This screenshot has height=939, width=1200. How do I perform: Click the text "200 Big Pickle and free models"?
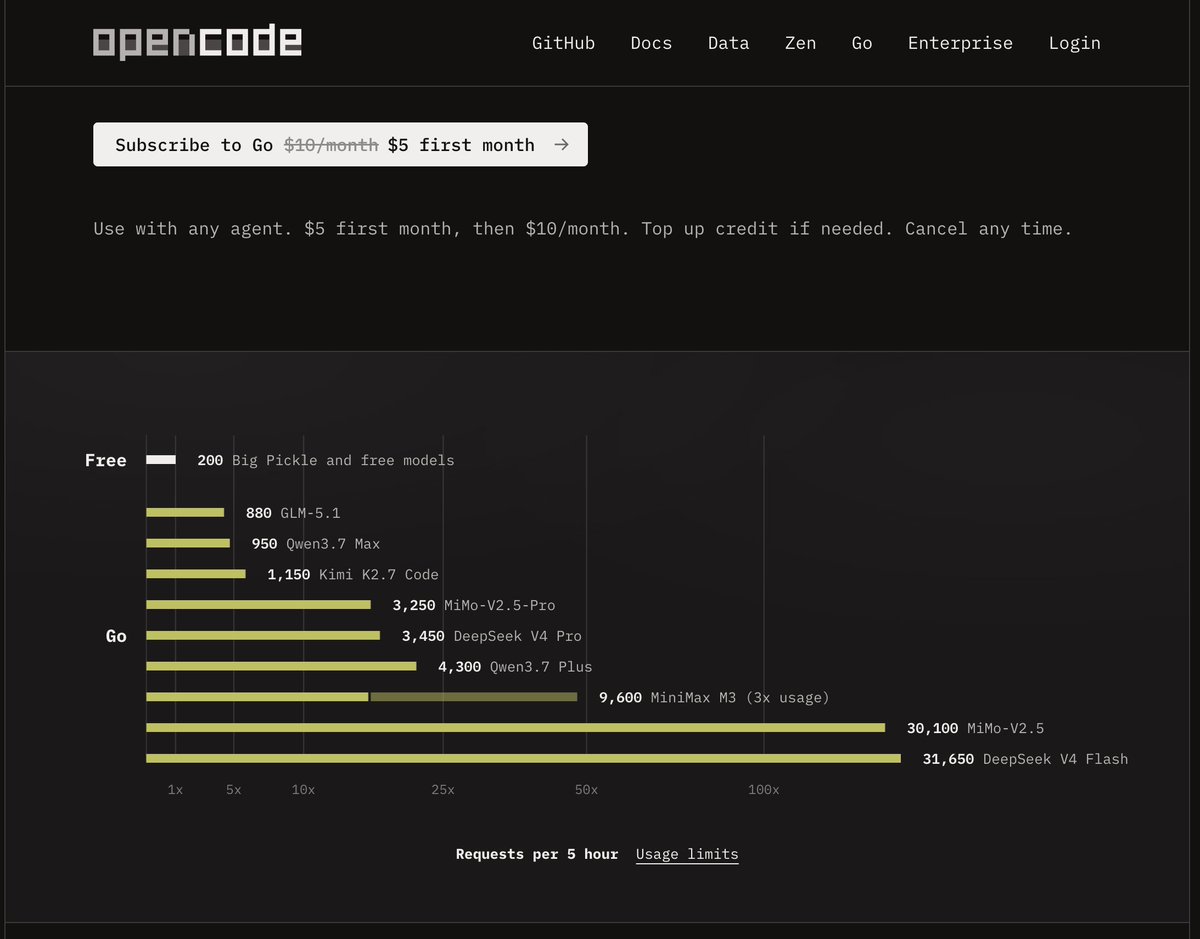point(326,460)
